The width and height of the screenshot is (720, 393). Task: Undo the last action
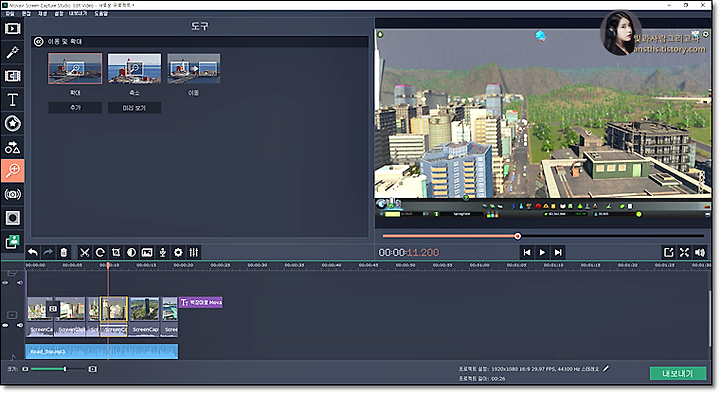(x=33, y=252)
